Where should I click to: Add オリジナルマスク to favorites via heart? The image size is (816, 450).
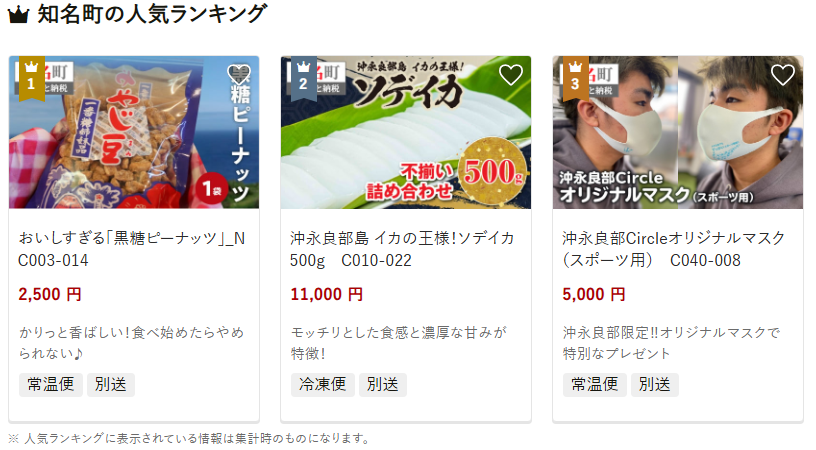782,75
